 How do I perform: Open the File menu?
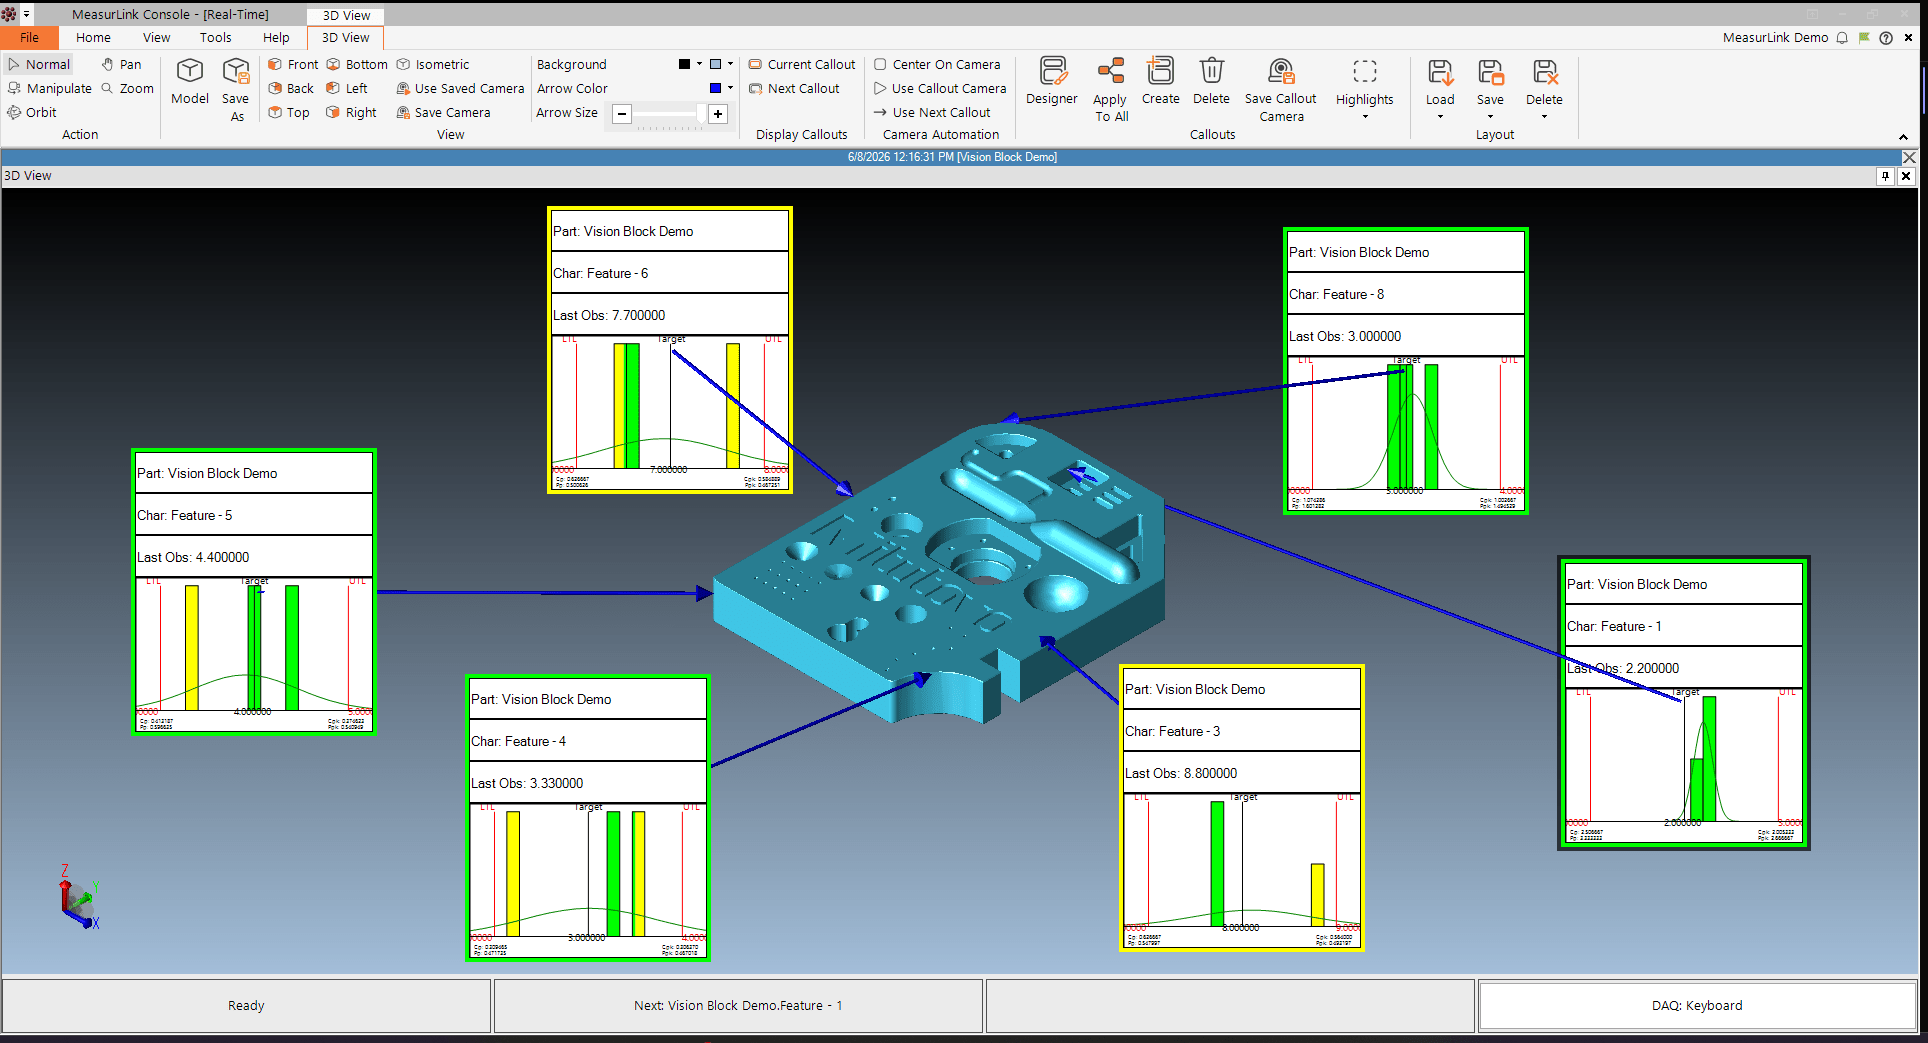[30, 37]
